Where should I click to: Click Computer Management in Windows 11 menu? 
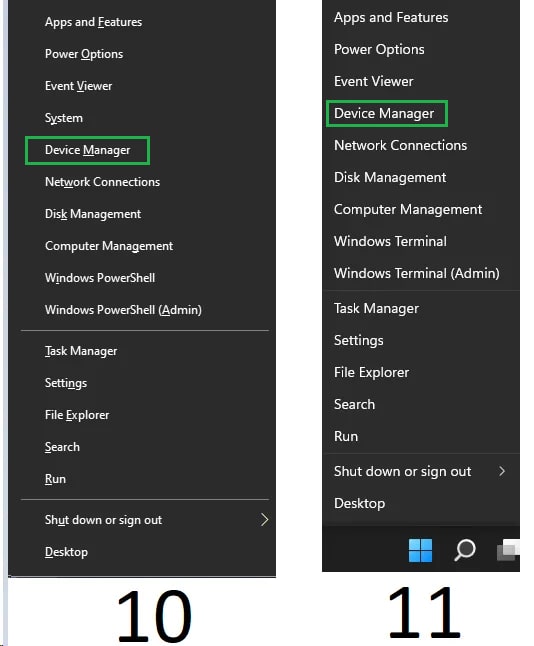click(x=408, y=210)
